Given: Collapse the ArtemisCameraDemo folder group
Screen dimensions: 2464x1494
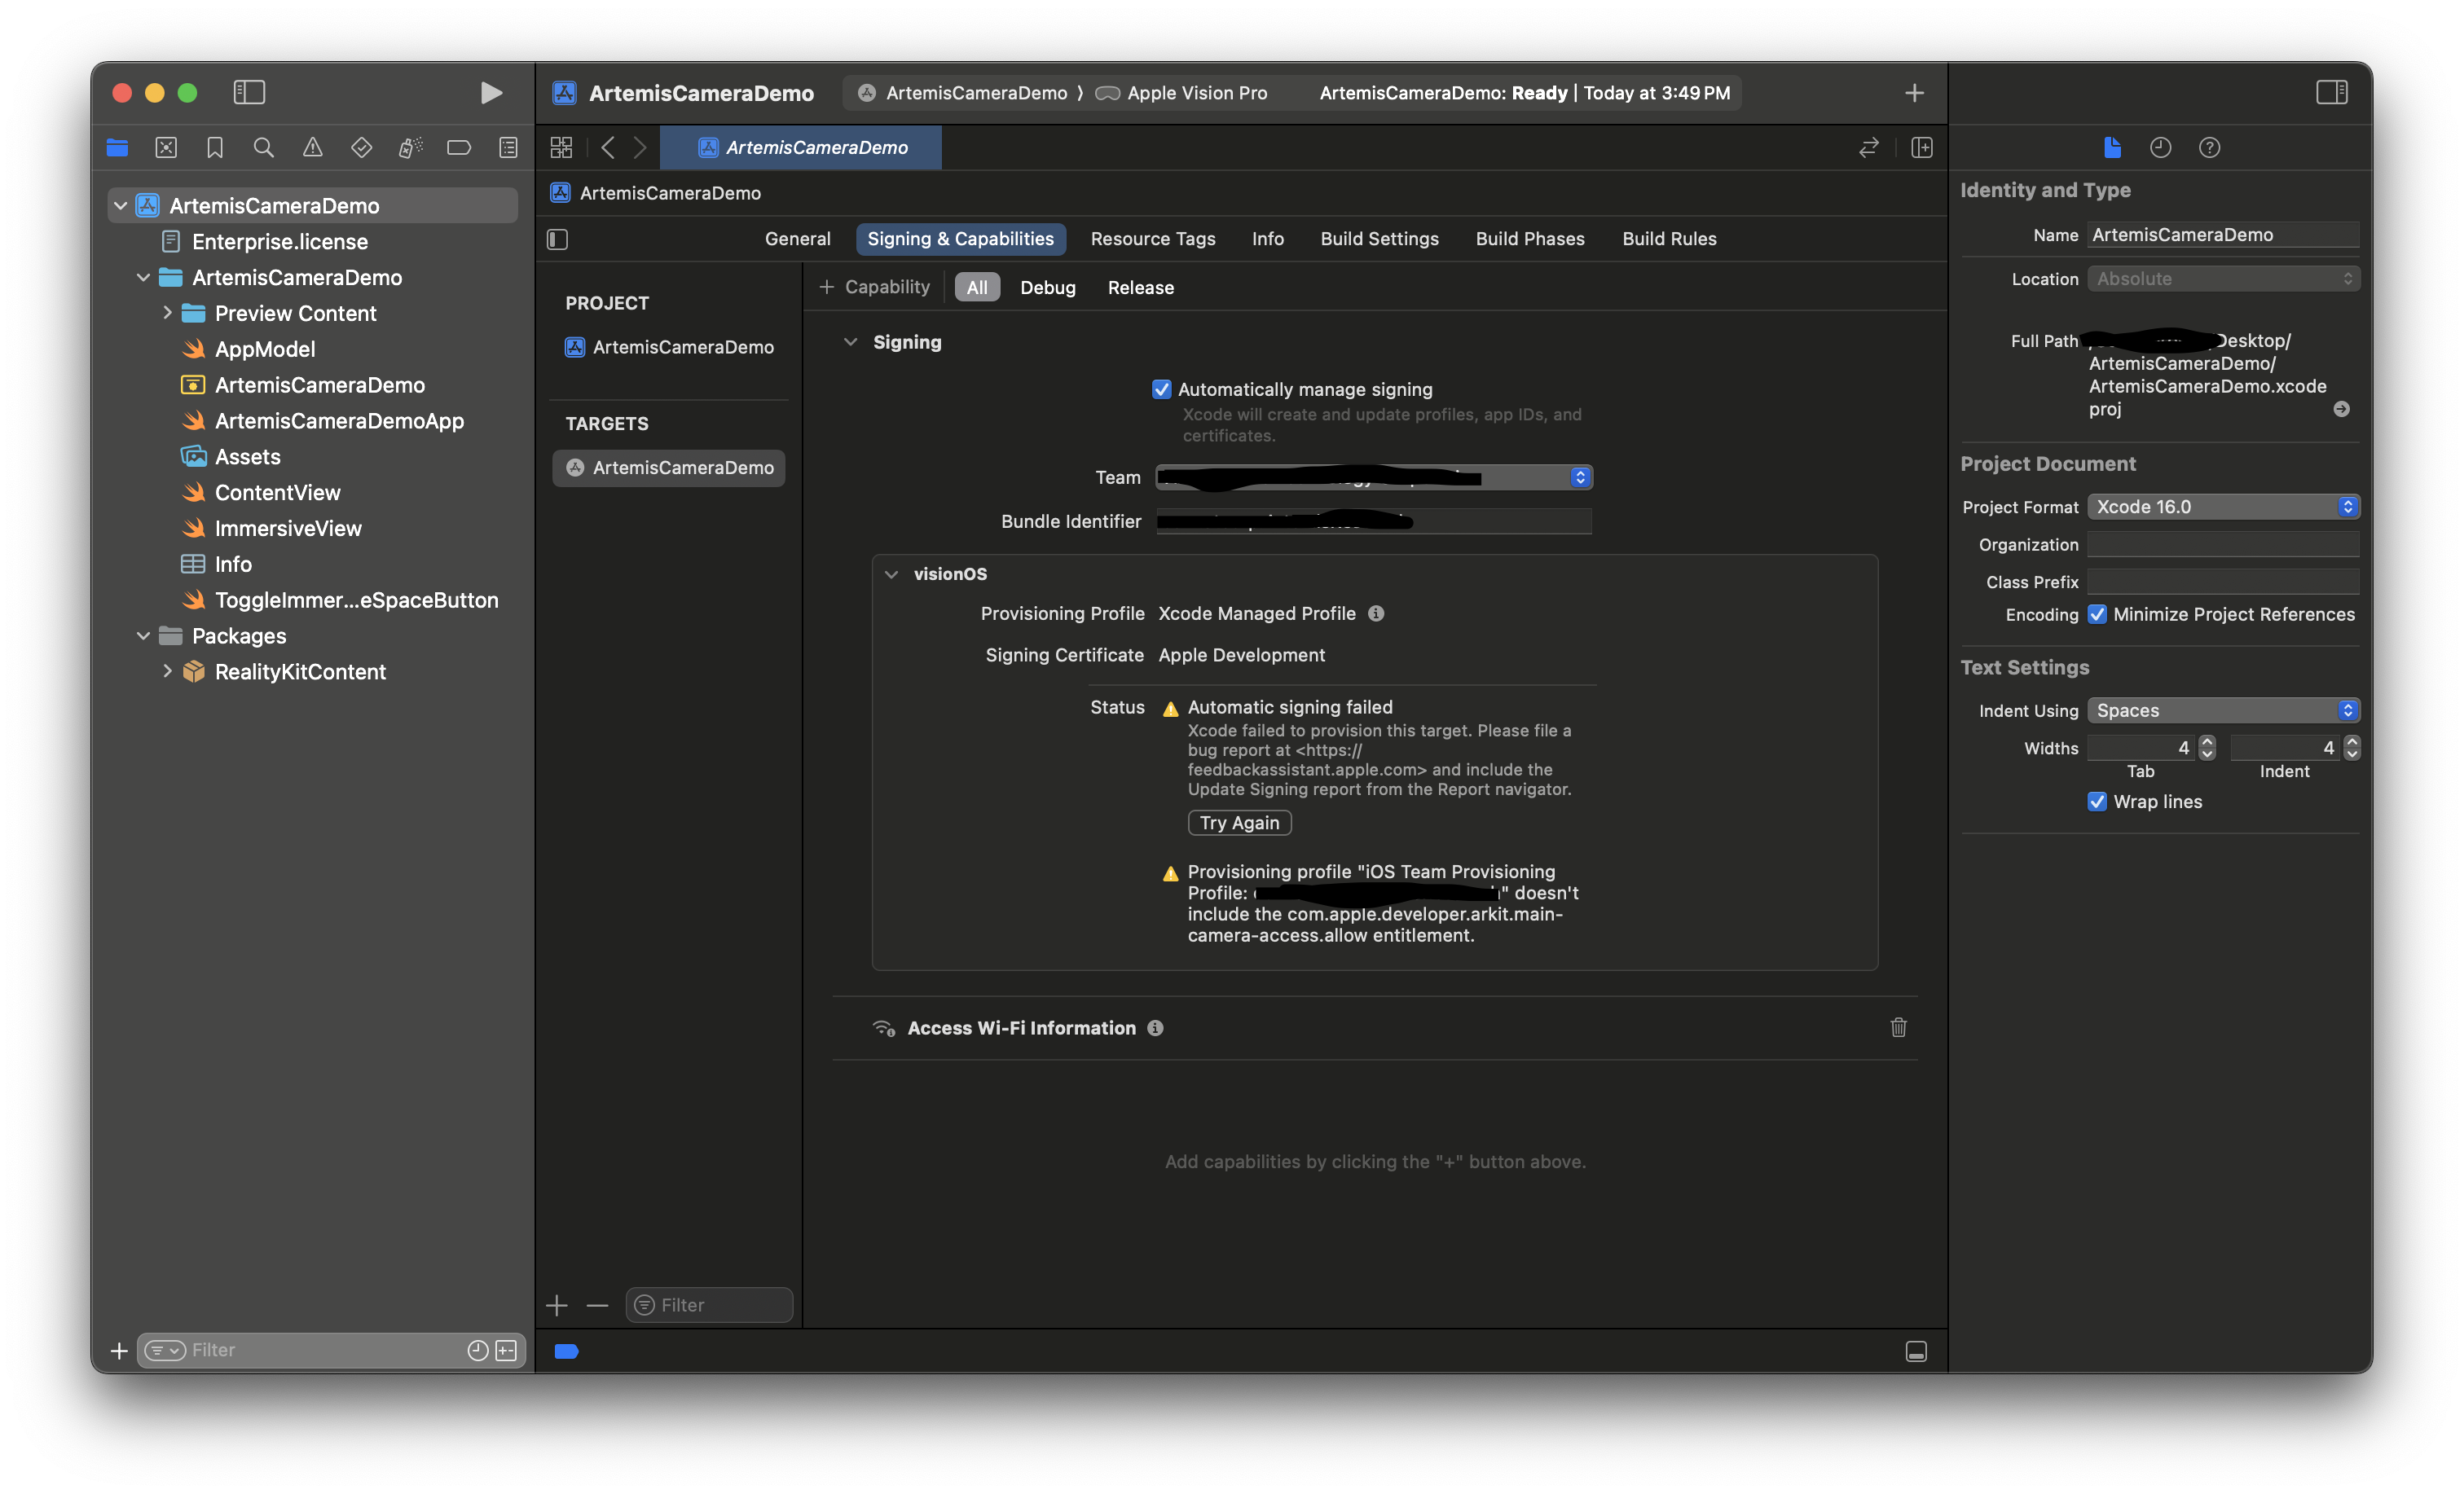Looking at the screenshot, I should 143,278.
